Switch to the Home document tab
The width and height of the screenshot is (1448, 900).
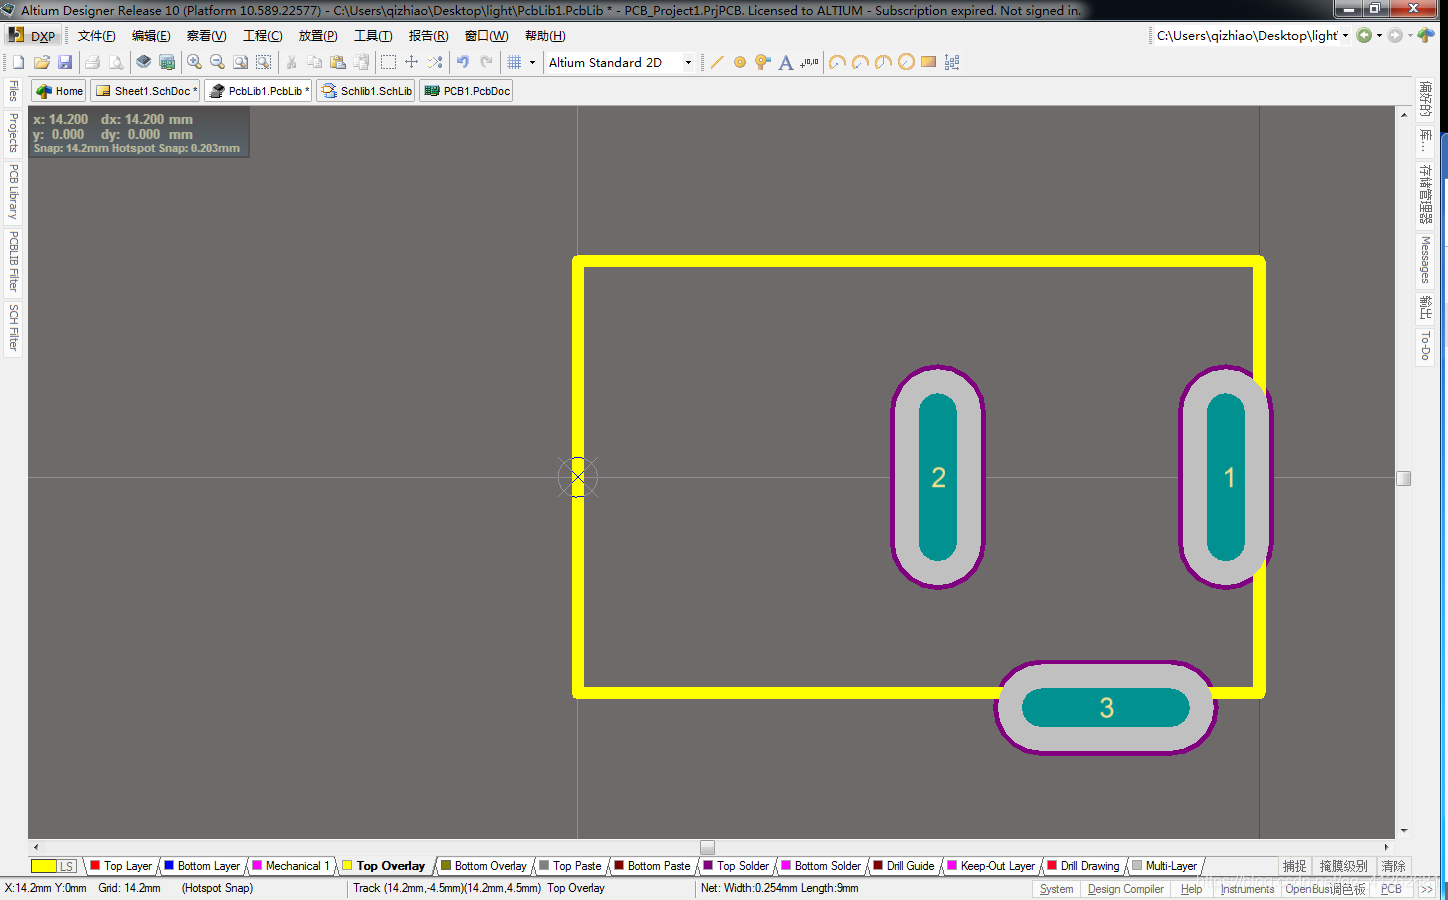pyautogui.click(x=59, y=91)
